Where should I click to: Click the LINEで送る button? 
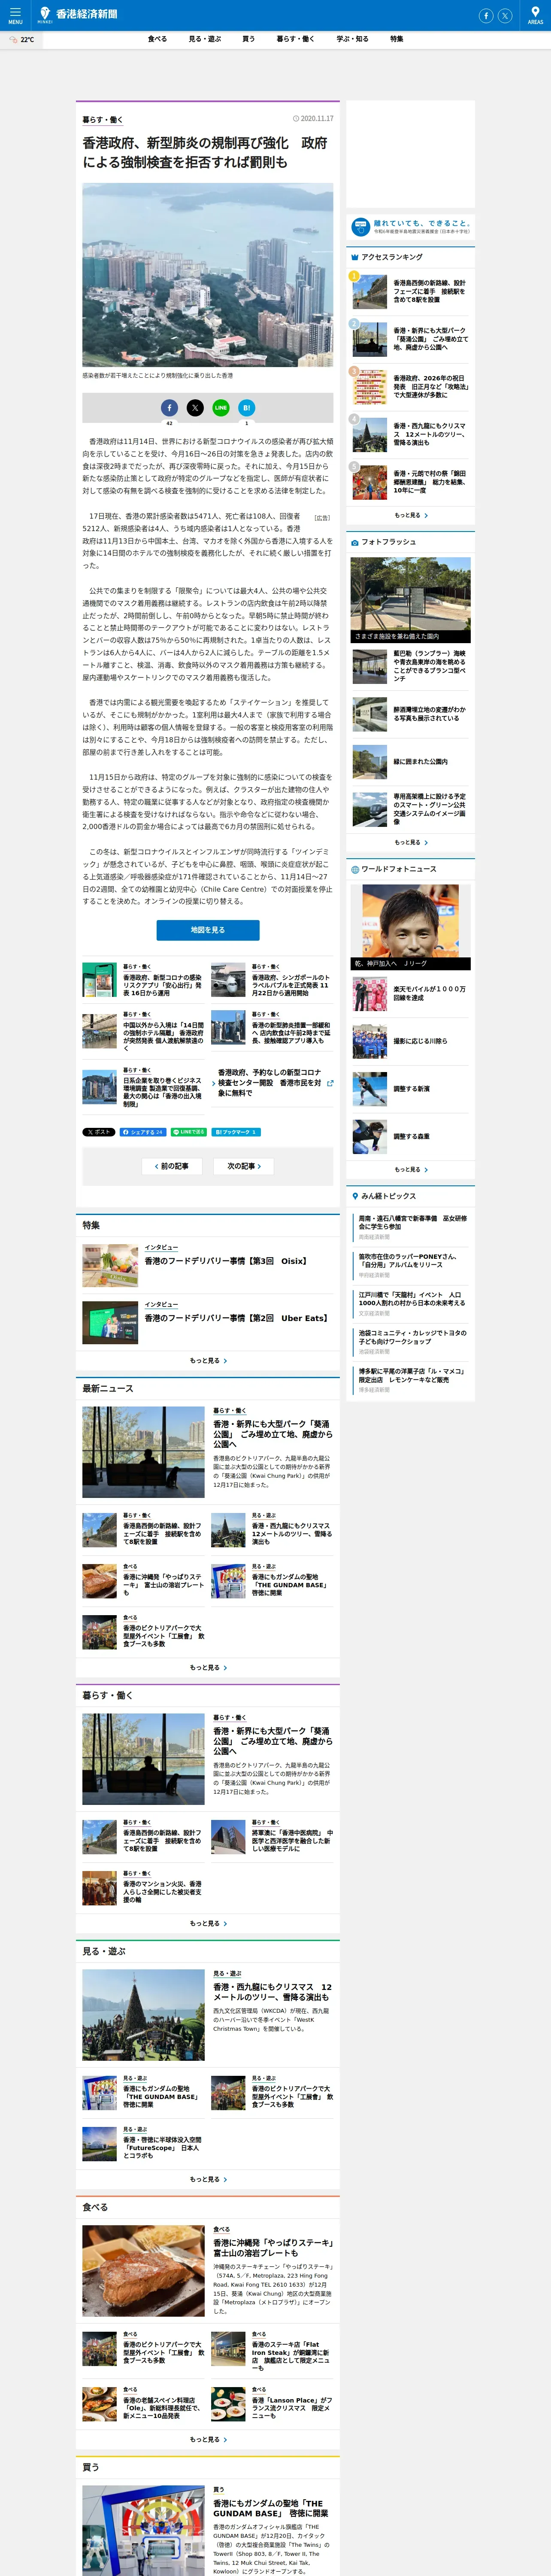189,1132
